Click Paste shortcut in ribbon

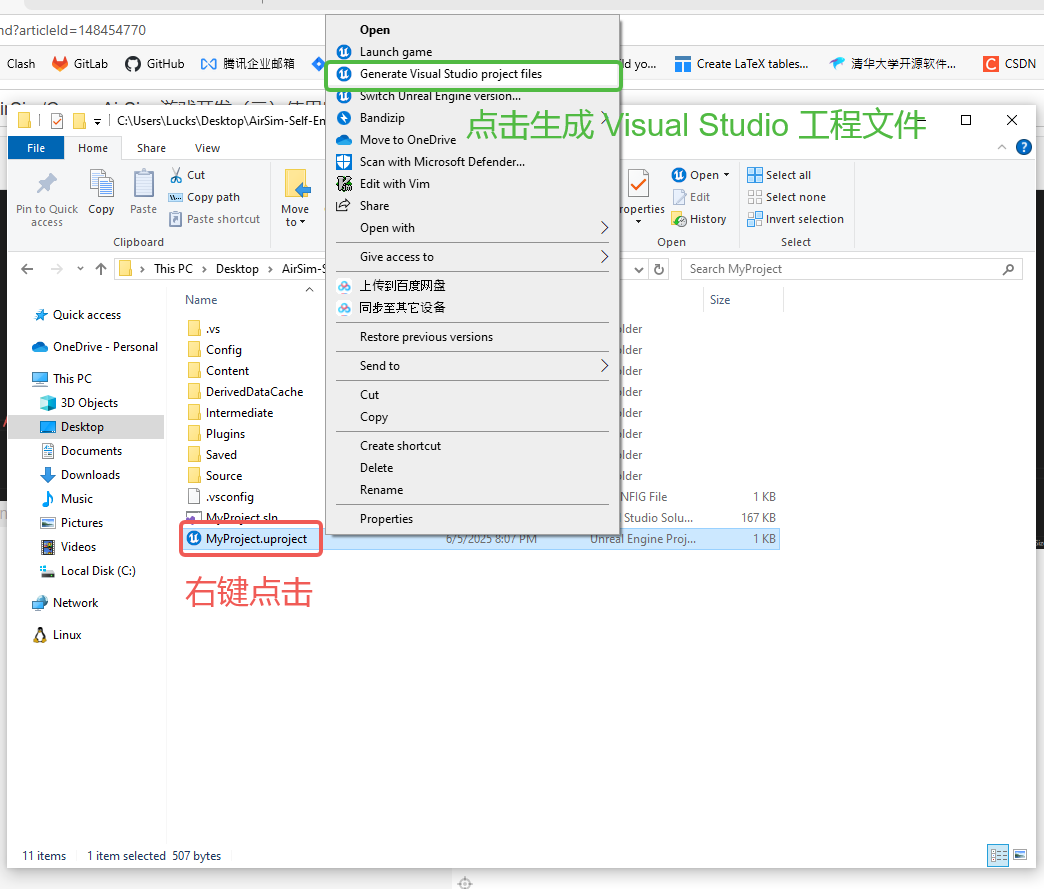click(214, 219)
